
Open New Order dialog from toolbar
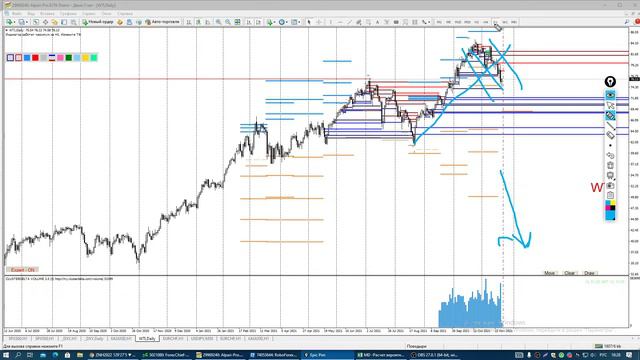pyautogui.click(x=98, y=22)
